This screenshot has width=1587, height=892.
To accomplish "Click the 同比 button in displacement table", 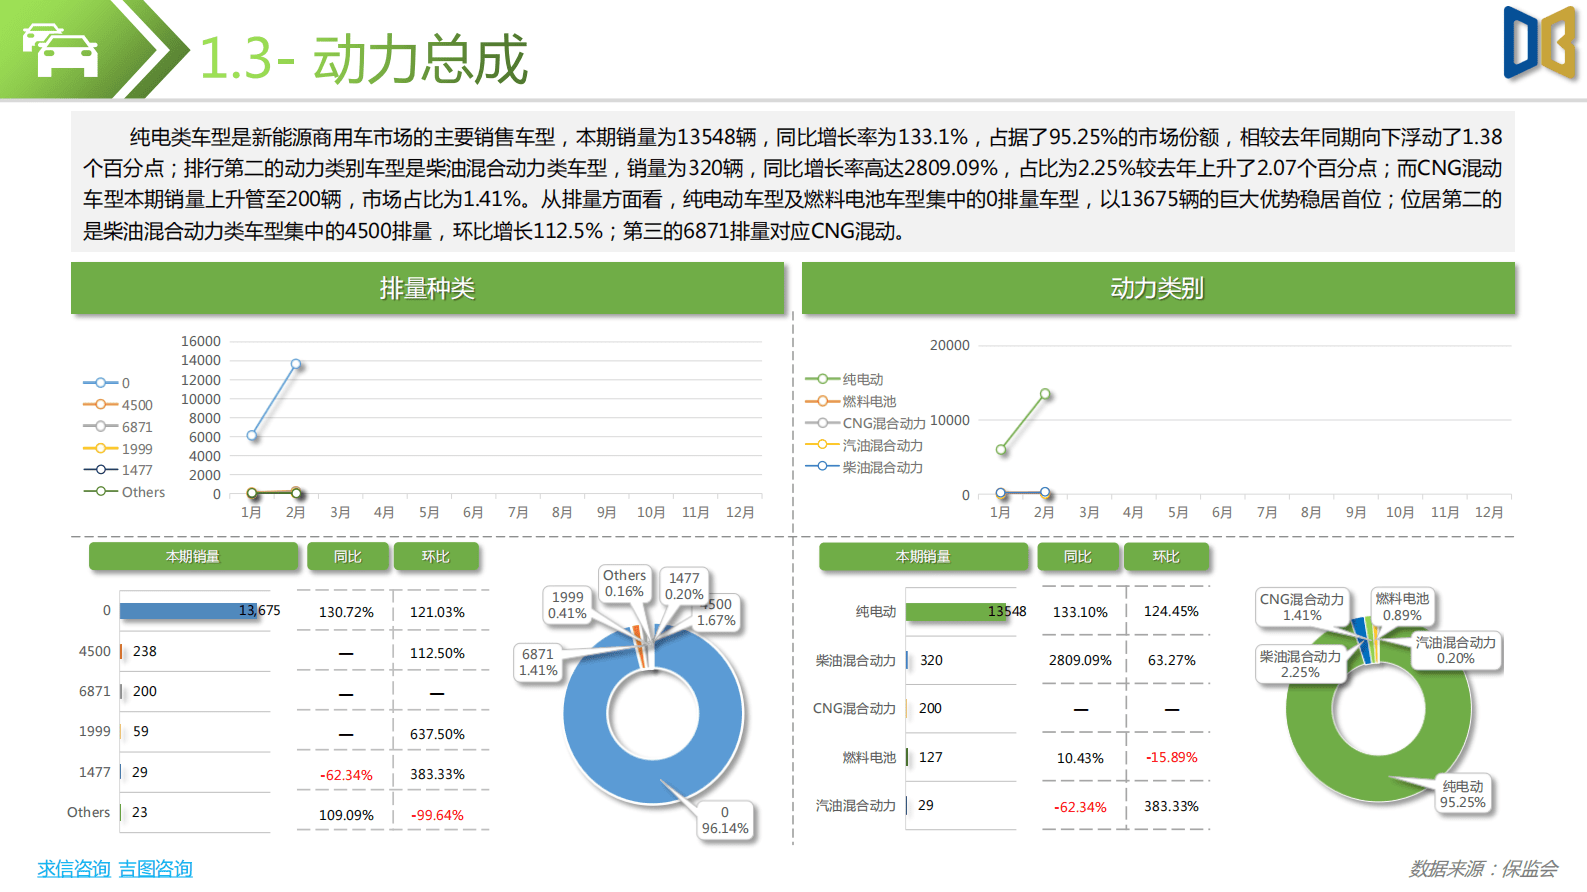I will [347, 556].
